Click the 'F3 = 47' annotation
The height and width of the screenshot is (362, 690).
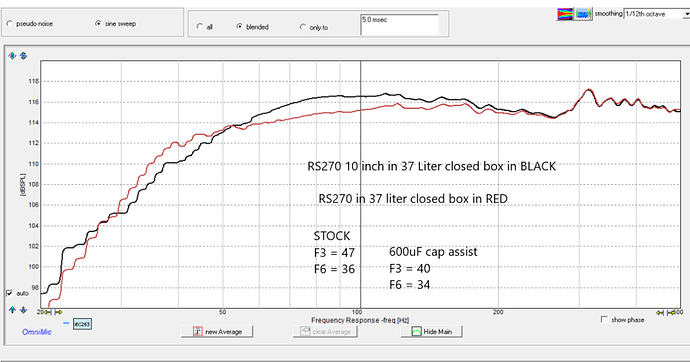334,253
